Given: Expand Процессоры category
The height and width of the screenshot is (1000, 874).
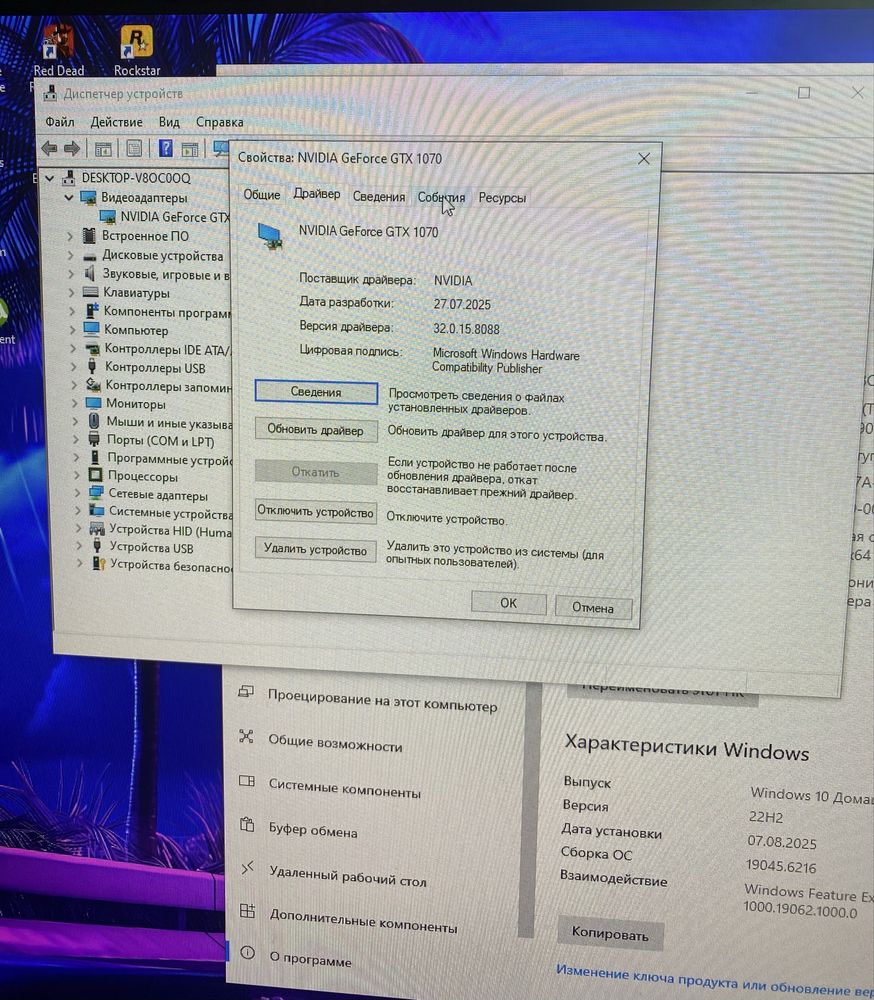Looking at the screenshot, I should [77, 475].
